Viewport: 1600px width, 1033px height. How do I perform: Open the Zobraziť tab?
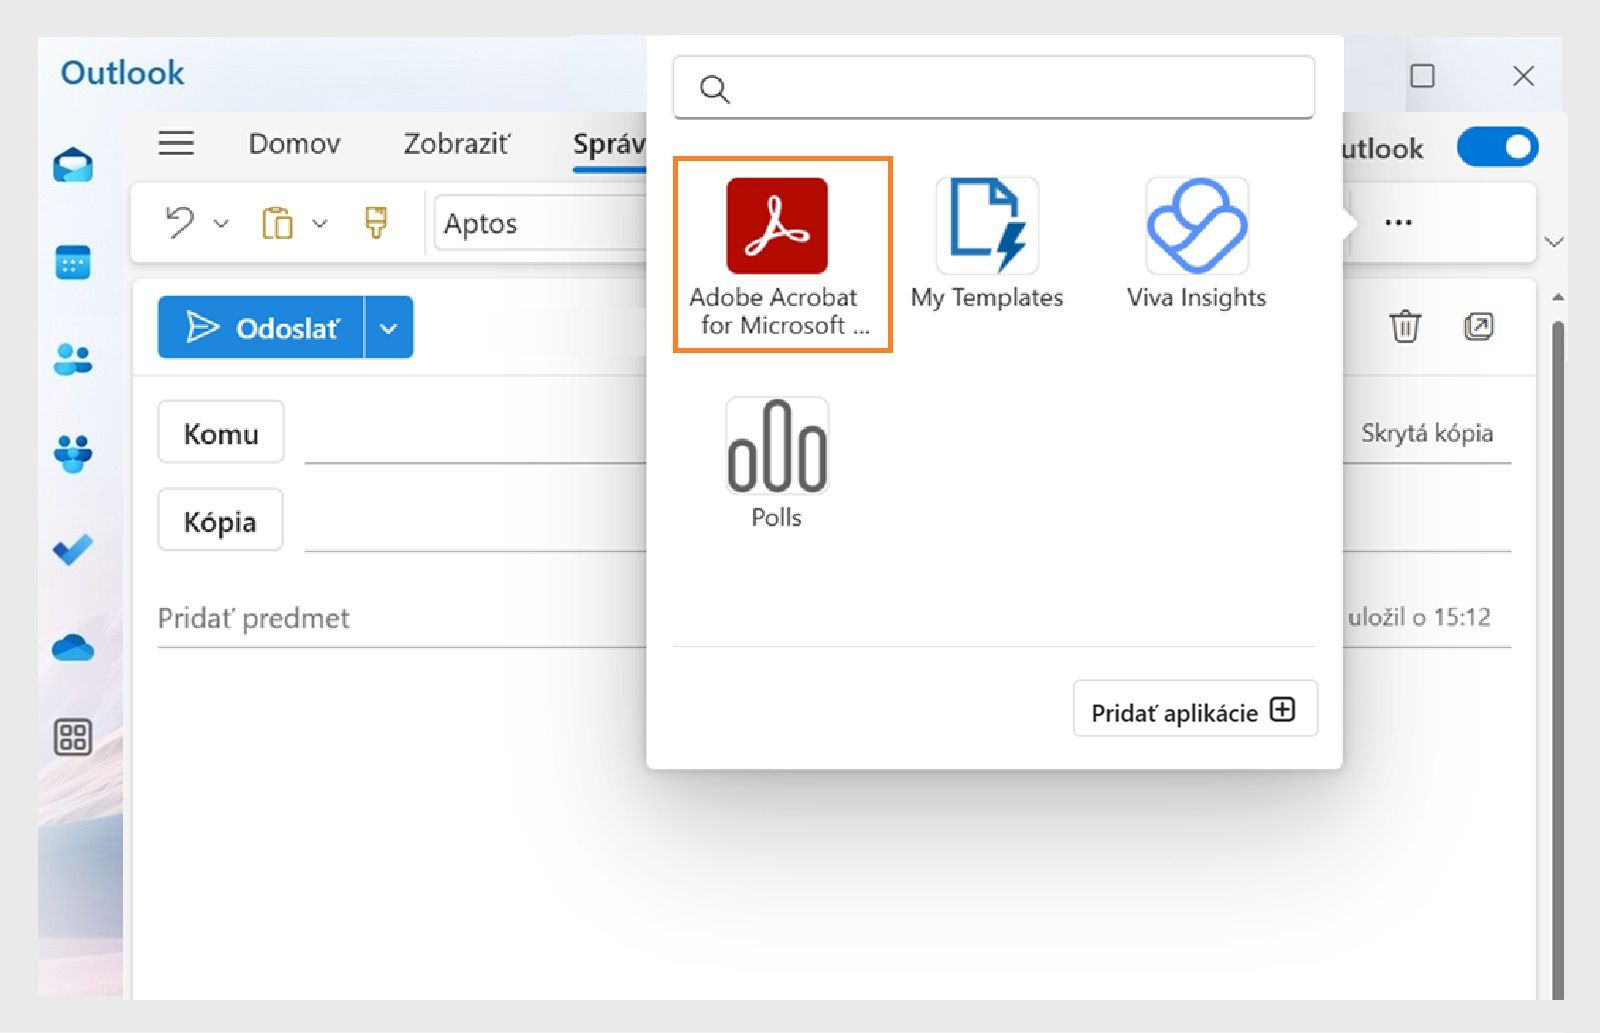457,144
